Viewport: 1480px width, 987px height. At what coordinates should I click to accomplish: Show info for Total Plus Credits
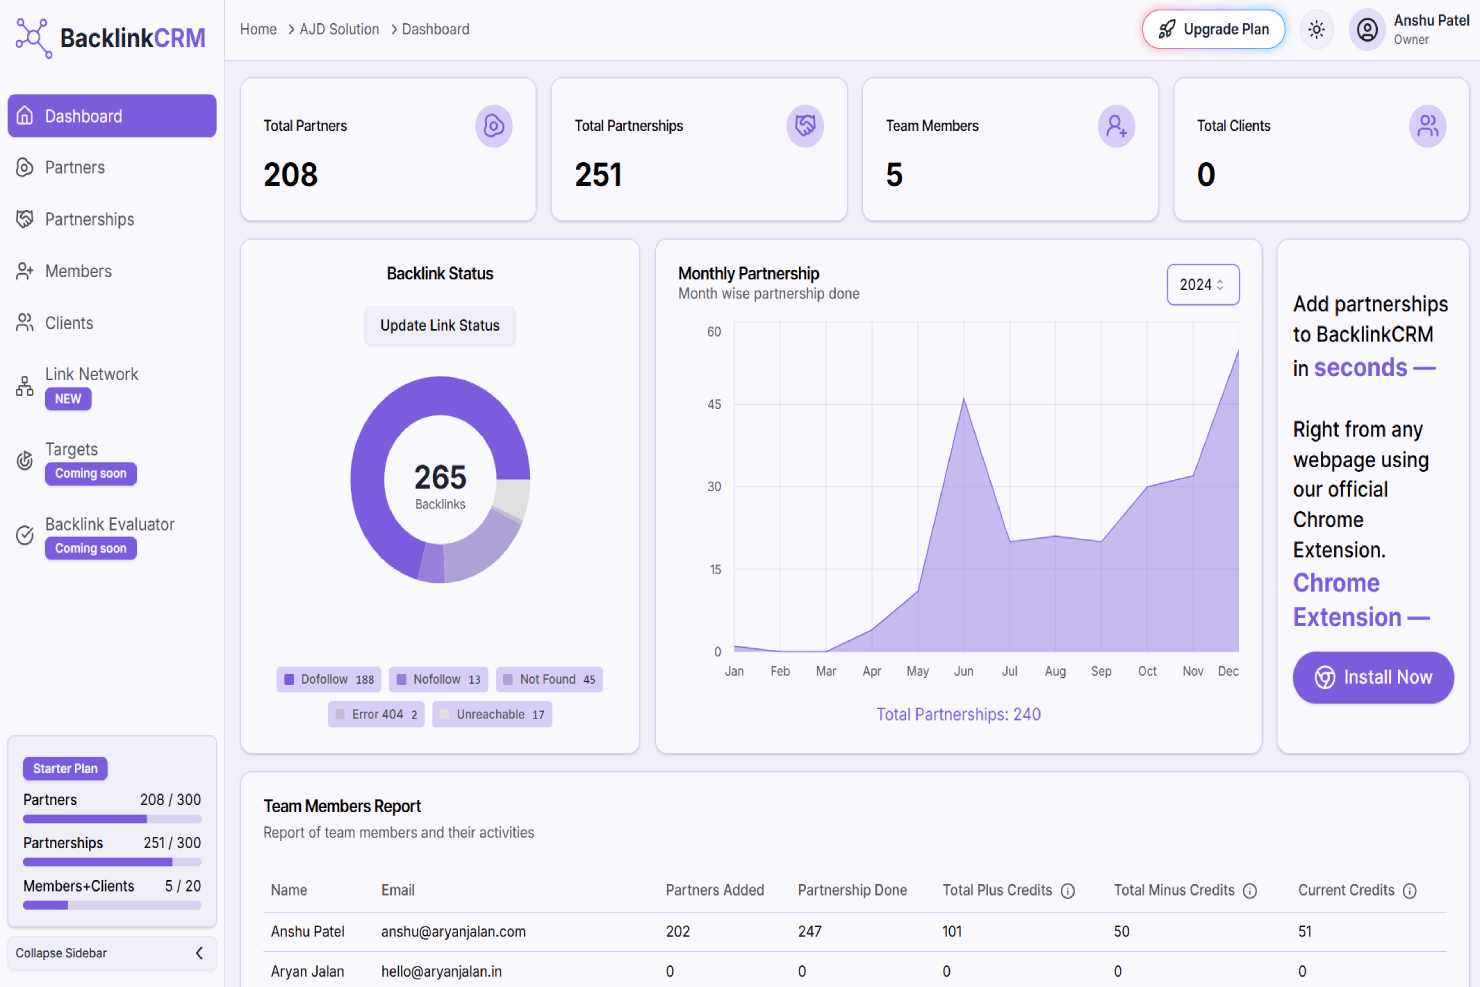click(x=1068, y=891)
